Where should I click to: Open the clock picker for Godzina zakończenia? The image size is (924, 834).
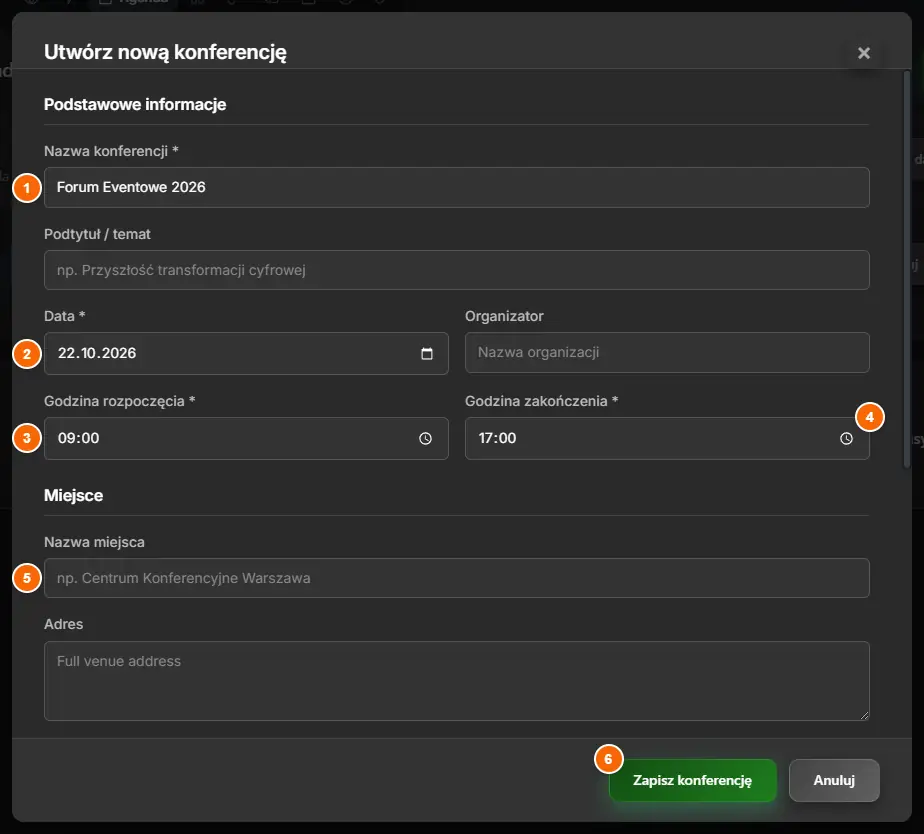click(x=846, y=439)
